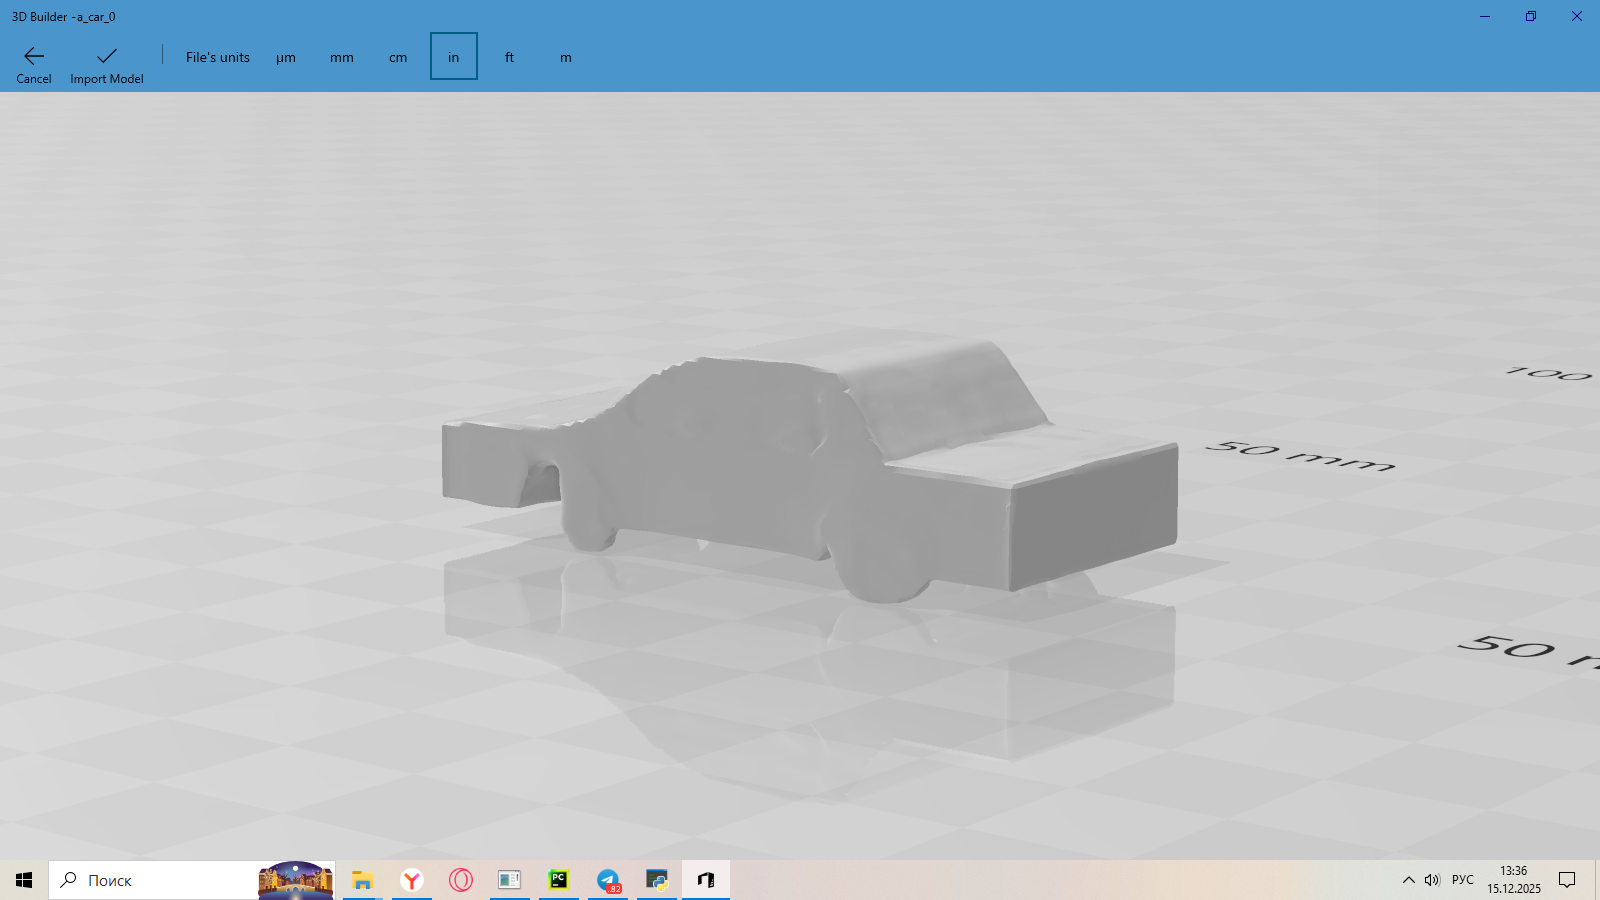Open File Explorer from the taskbar
The width and height of the screenshot is (1600, 900).
362,880
